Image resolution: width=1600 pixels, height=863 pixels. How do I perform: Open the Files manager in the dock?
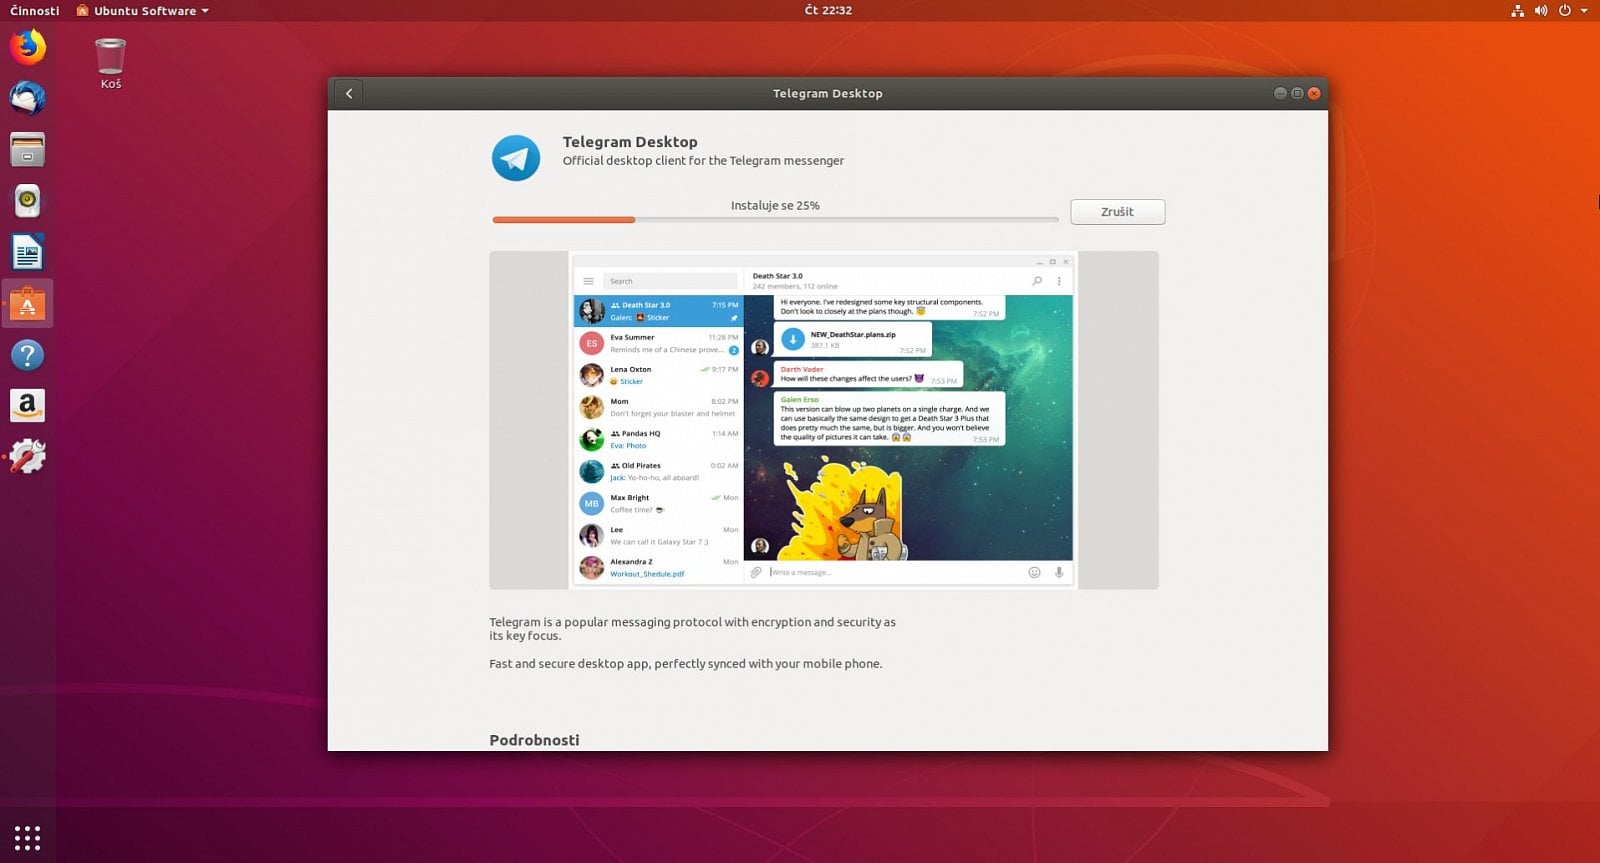pos(28,150)
